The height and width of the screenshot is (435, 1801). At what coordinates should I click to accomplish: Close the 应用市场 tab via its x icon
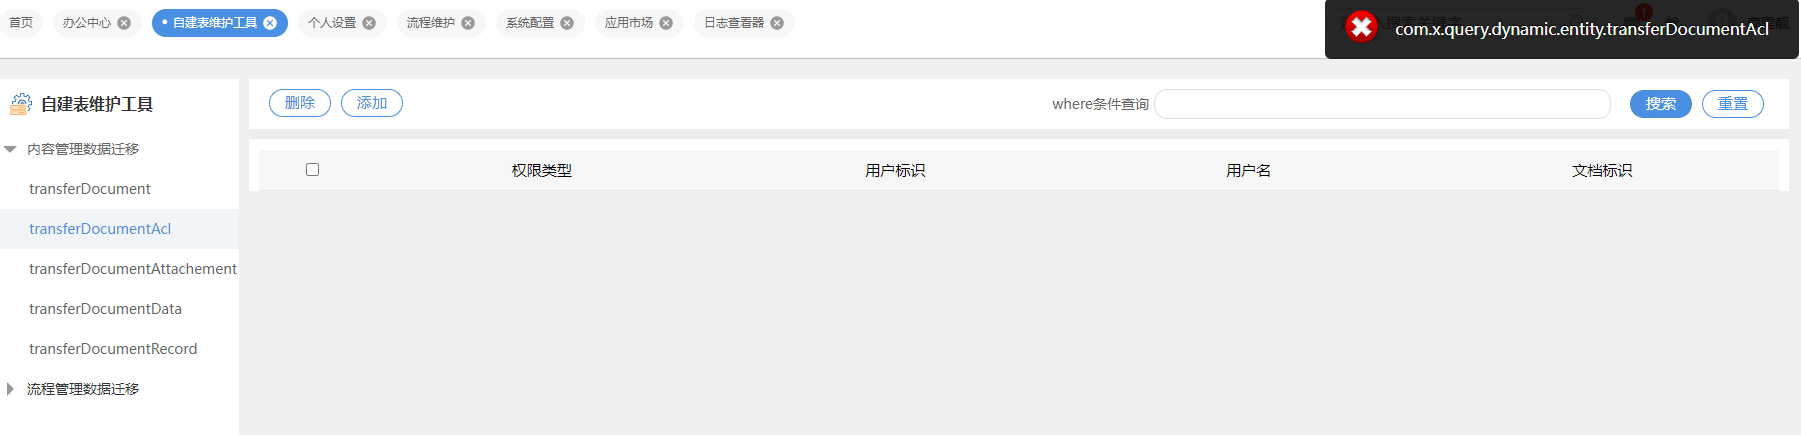(x=666, y=23)
